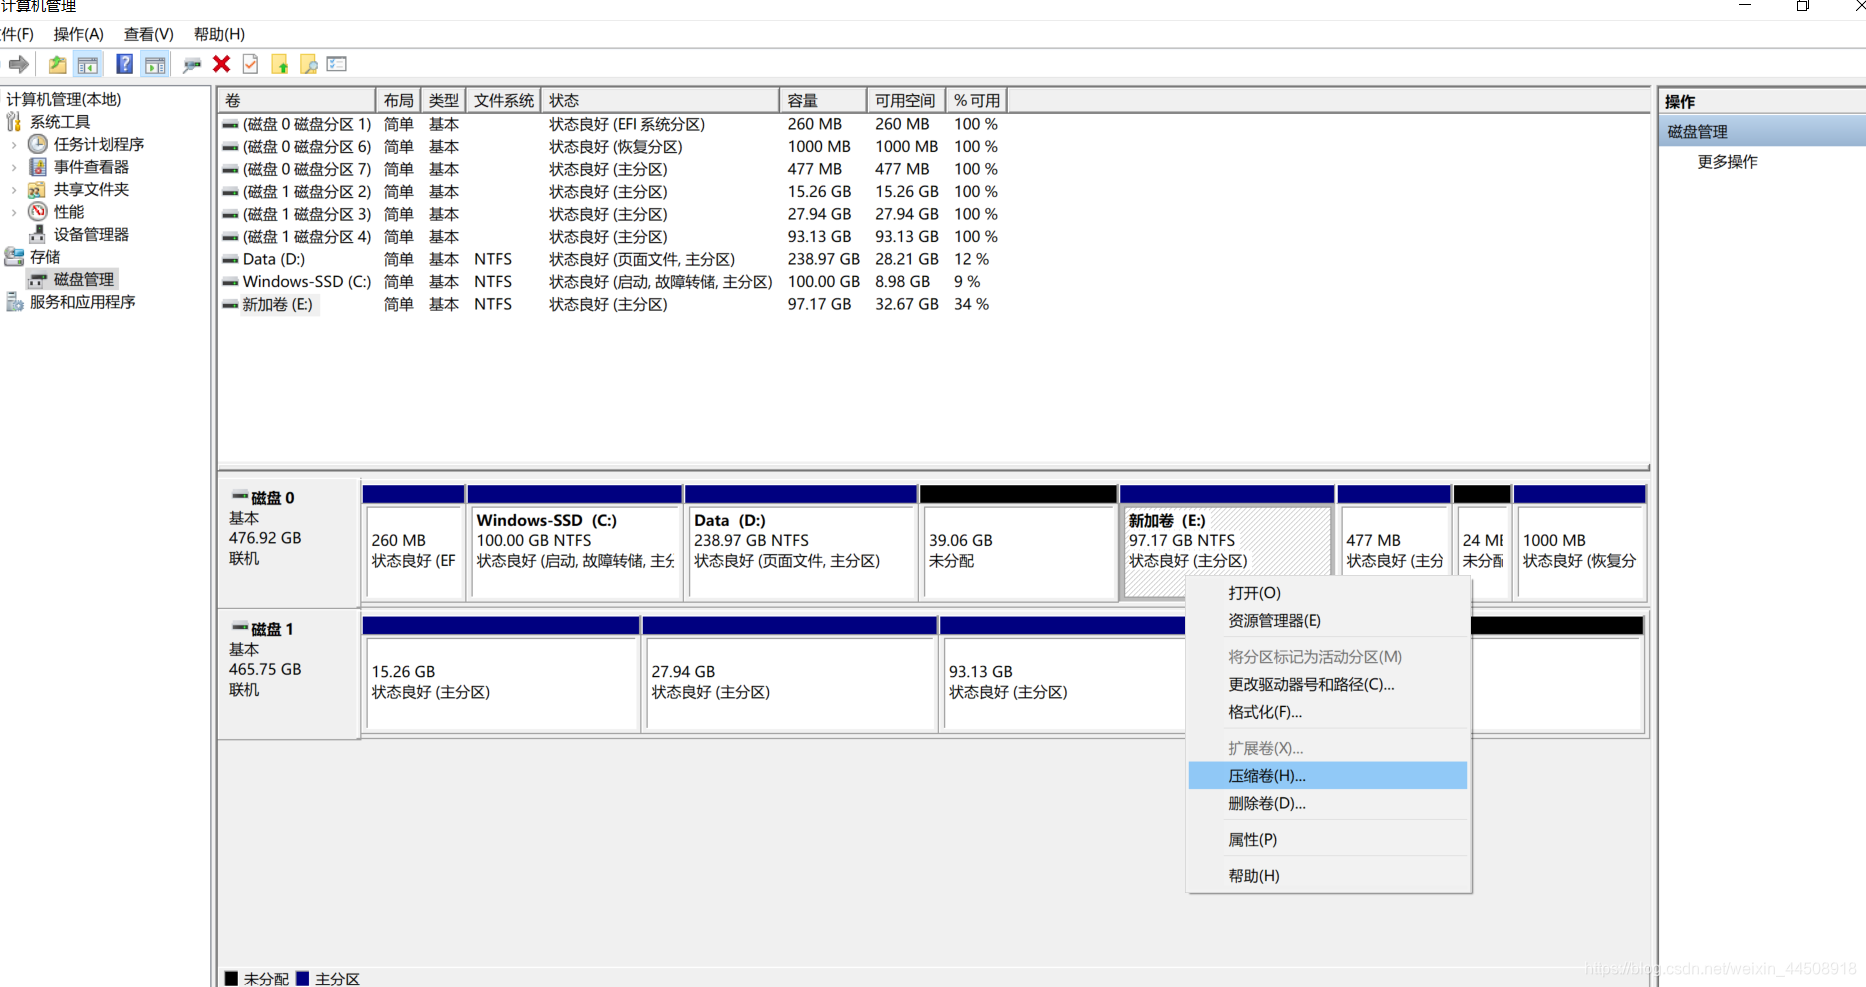The image size is (1866, 987).
Task: Expand the 任务计划程序 tree node chevron
Action: (14, 144)
